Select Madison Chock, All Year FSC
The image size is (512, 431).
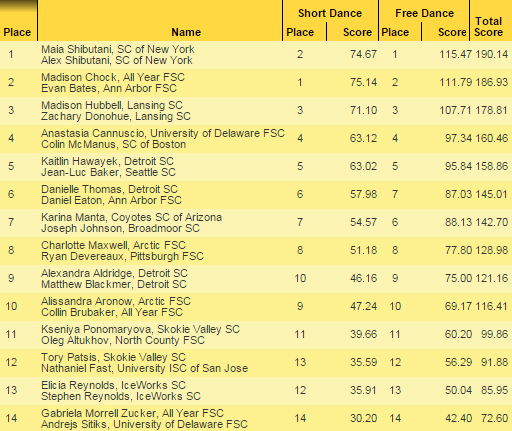(x=113, y=77)
